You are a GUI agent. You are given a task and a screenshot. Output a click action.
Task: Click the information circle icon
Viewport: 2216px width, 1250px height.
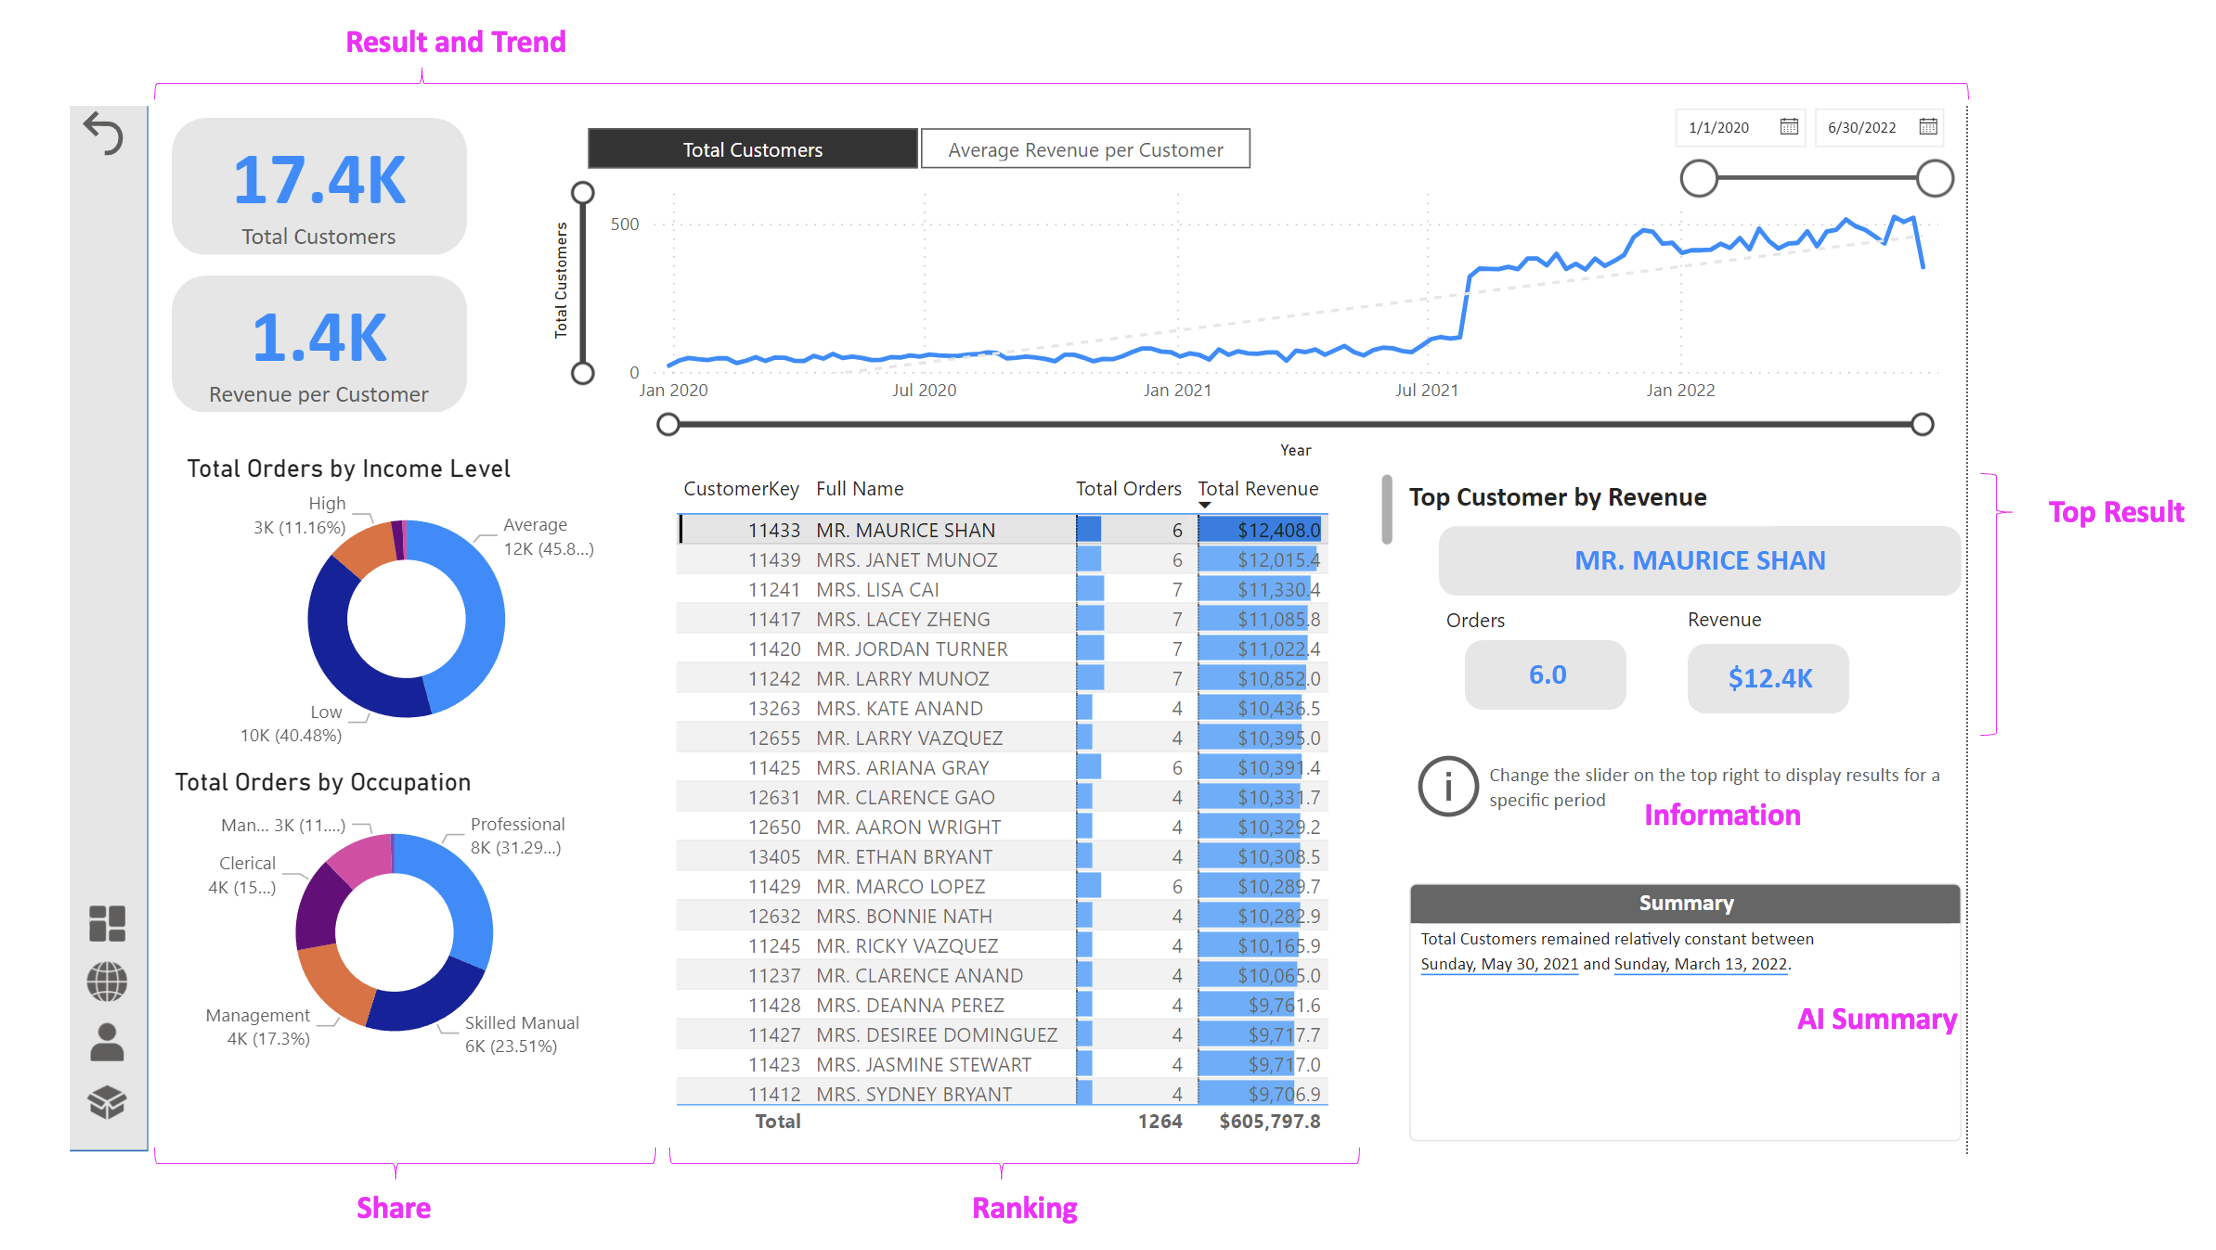1447,786
